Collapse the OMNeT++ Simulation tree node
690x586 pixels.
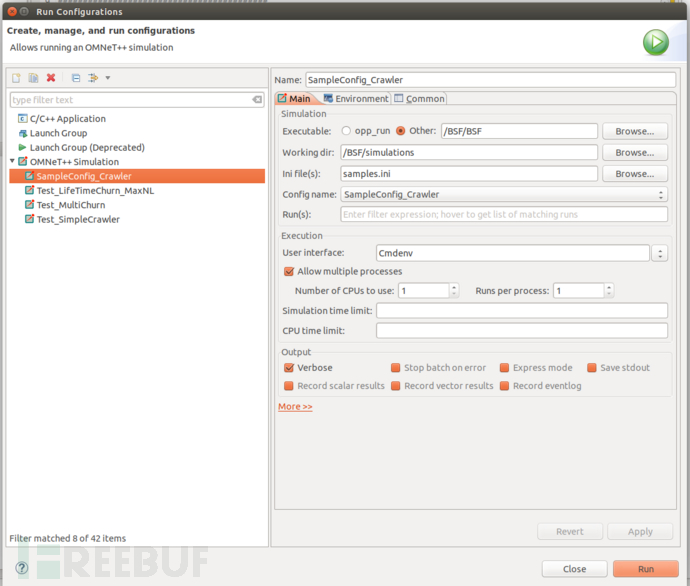(12, 161)
